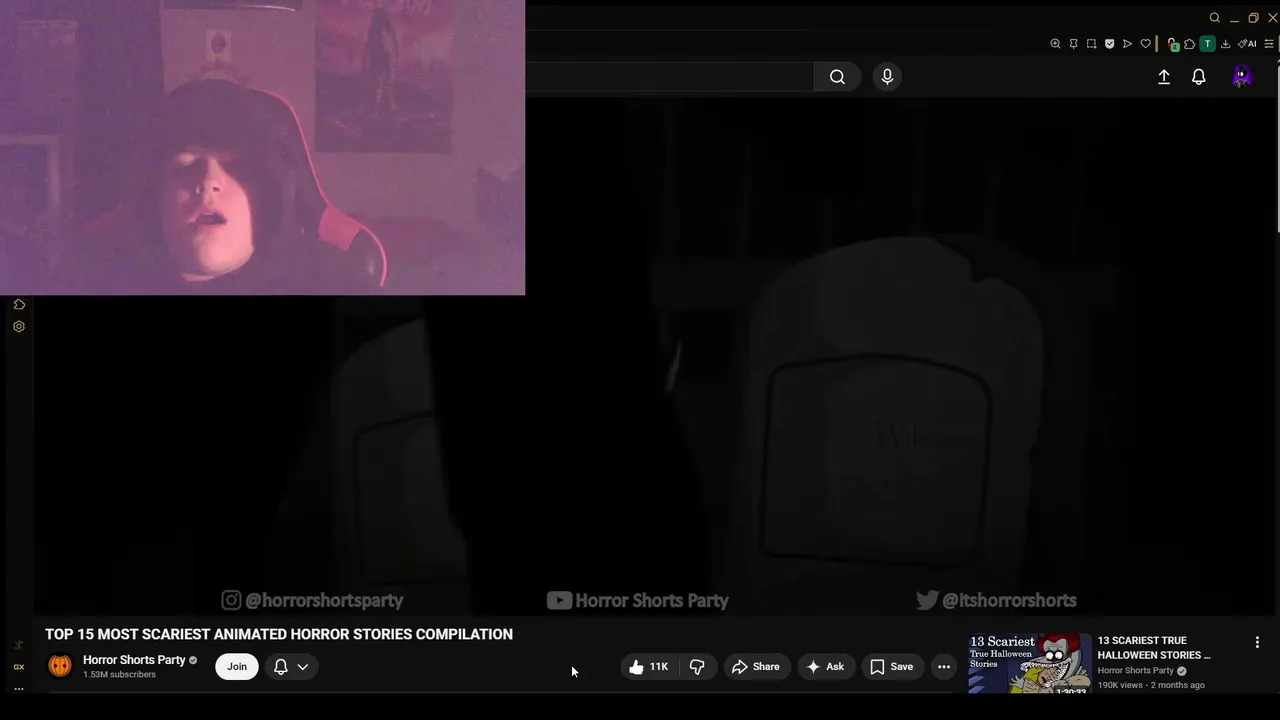
Task: Take a snapshot with the dashed-square icon
Action: pos(1091,44)
